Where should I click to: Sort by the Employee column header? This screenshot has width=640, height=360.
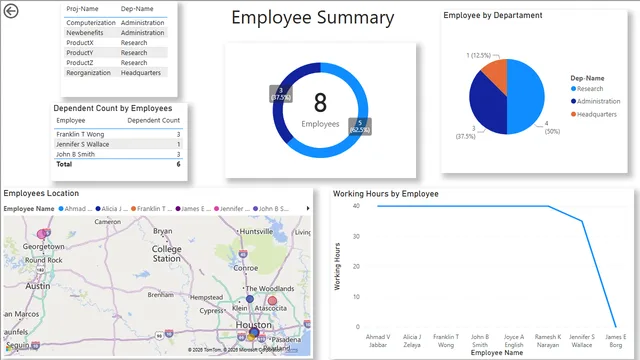[71, 120]
